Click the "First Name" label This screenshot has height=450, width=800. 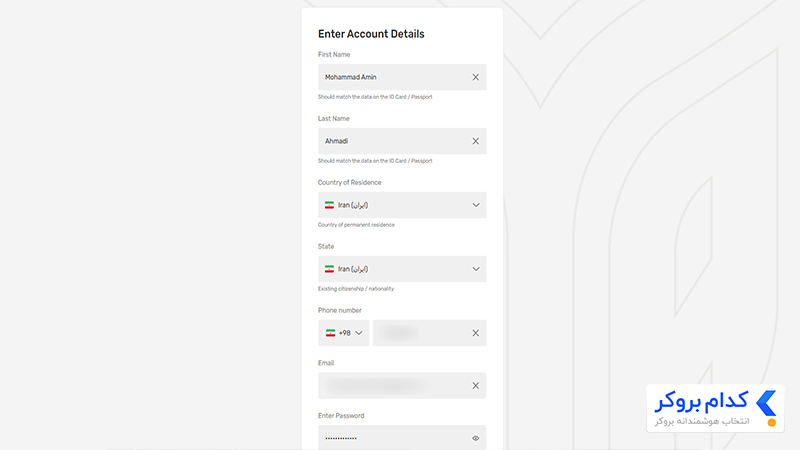coord(334,55)
